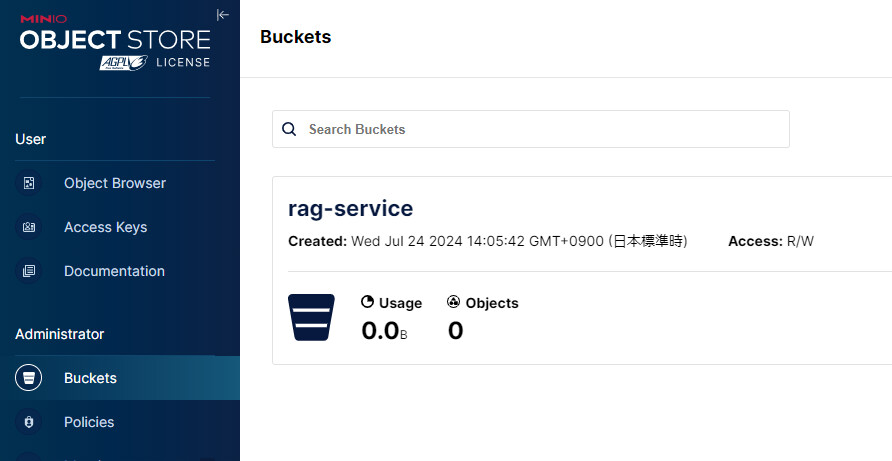Focus the Search Buckets field

(531, 129)
